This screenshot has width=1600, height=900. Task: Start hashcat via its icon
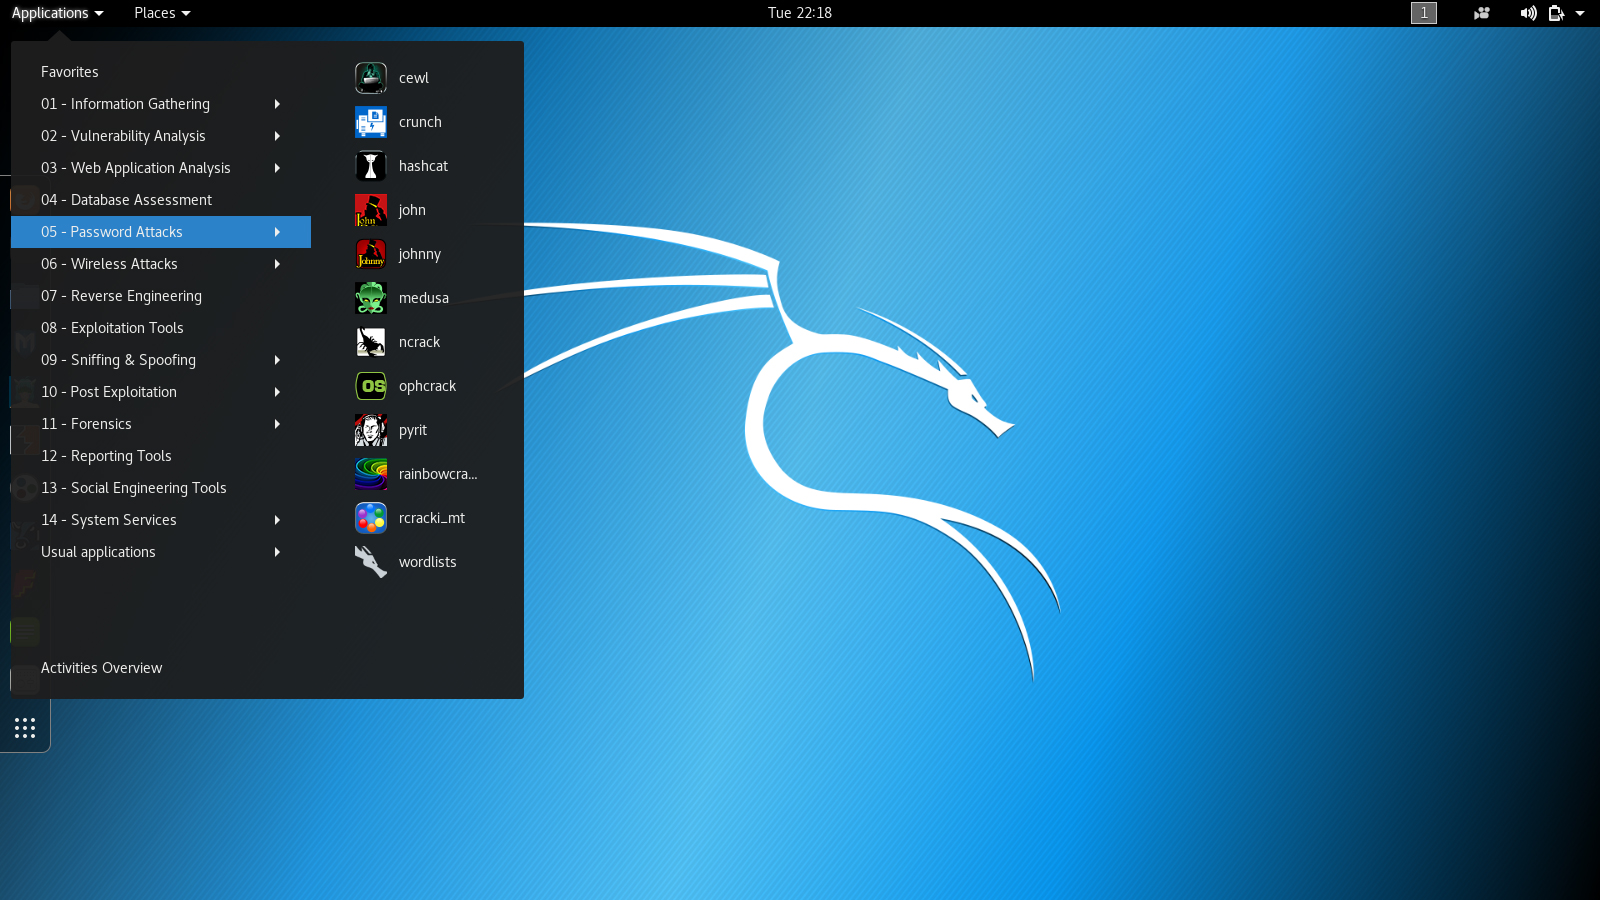coord(371,166)
